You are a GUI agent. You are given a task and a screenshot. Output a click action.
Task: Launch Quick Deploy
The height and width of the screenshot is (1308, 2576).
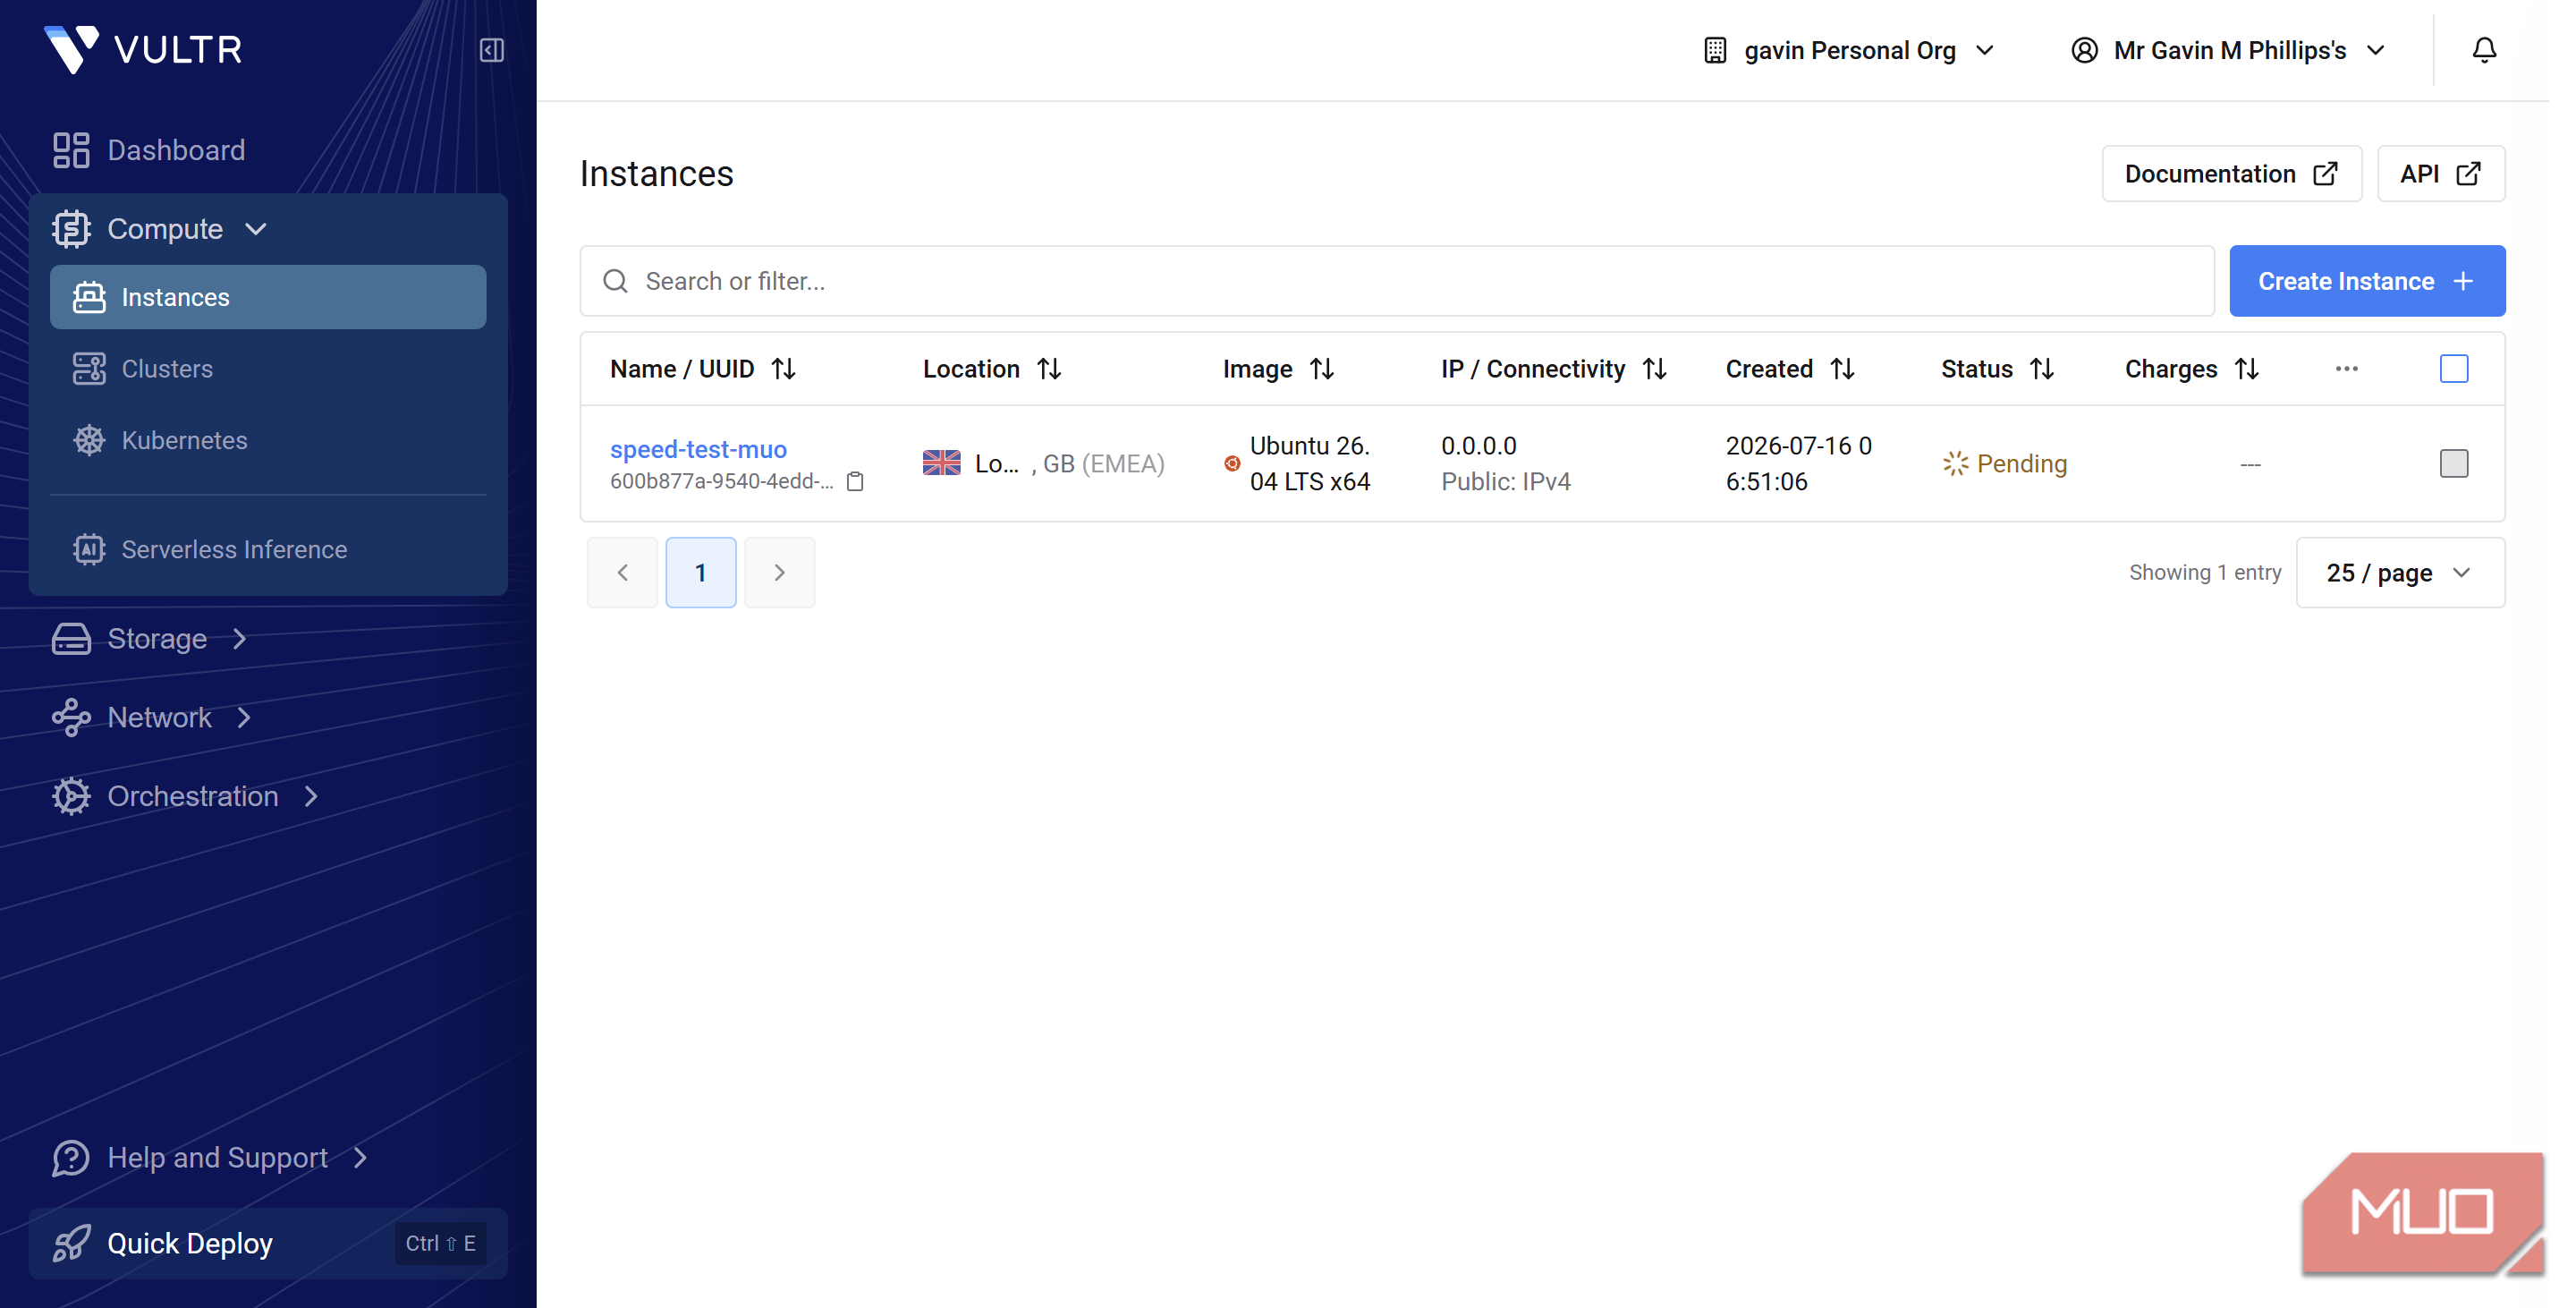(268, 1243)
